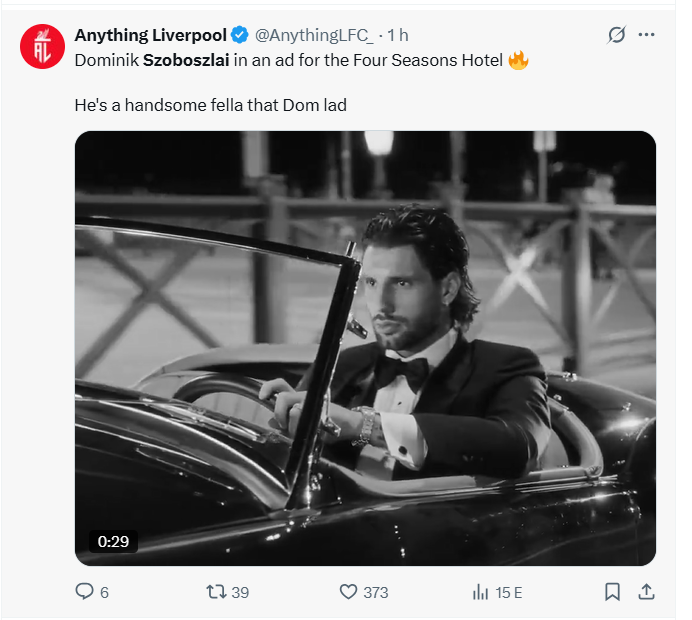This screenshot has height=620, width=692.
Task: Repost the tweet using retweet icon
Action: (215, 592)
